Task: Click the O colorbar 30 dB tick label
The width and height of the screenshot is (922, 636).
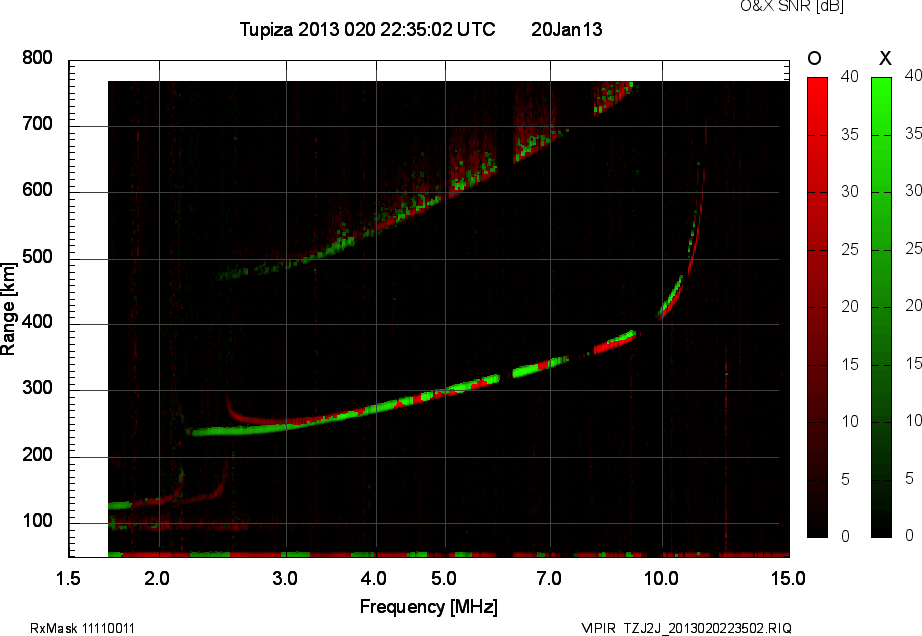Action: tap(849, 192)
